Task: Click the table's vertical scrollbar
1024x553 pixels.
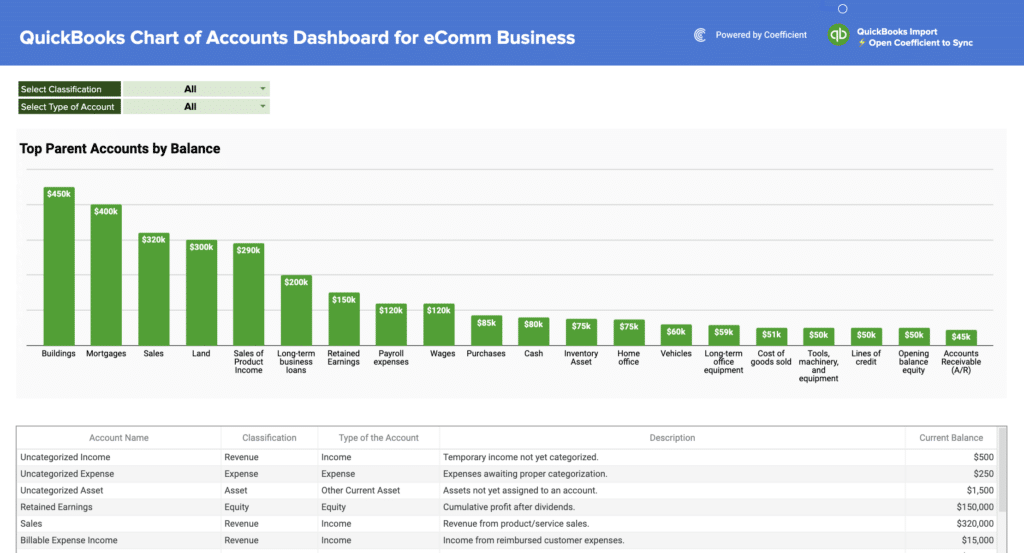Action: (1002, 470)
